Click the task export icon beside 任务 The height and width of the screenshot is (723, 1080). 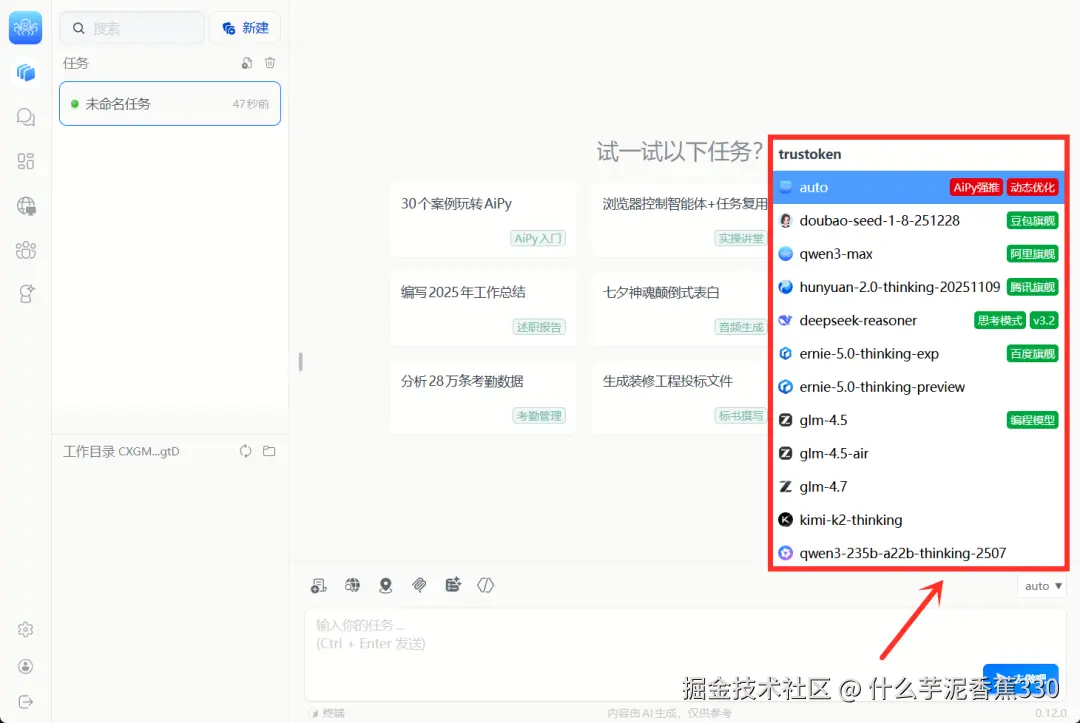point(247,63)
